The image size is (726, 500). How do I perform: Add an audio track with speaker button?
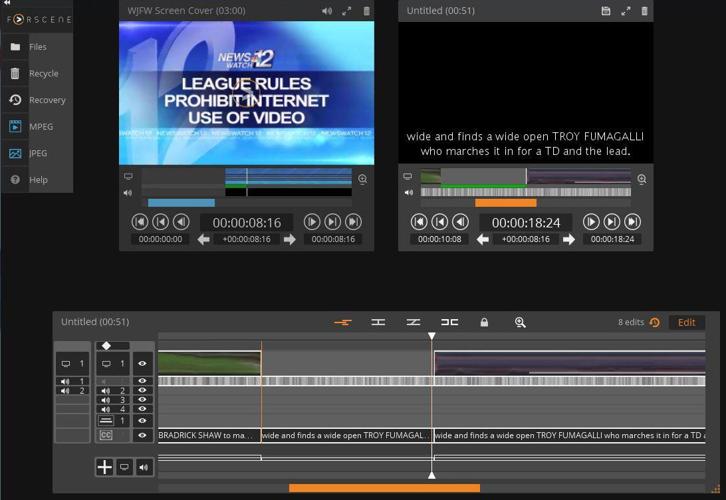144,467
